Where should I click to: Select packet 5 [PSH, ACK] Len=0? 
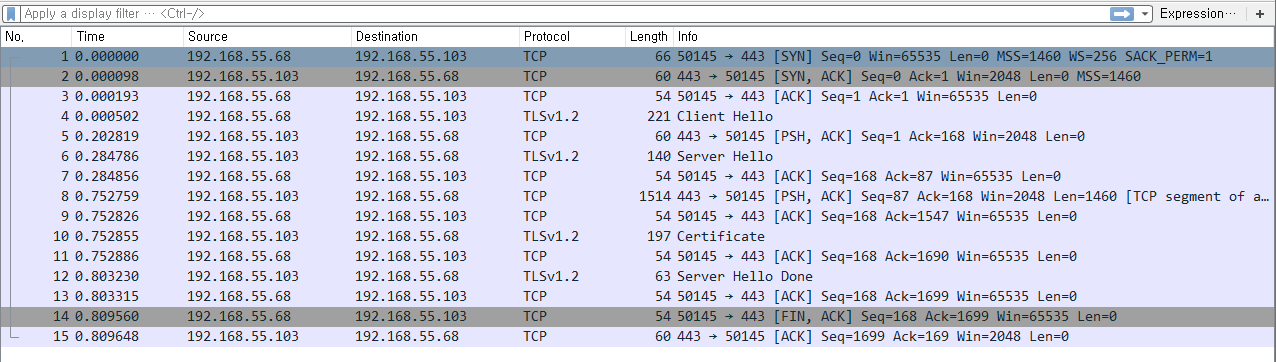(x=638, y=136)
